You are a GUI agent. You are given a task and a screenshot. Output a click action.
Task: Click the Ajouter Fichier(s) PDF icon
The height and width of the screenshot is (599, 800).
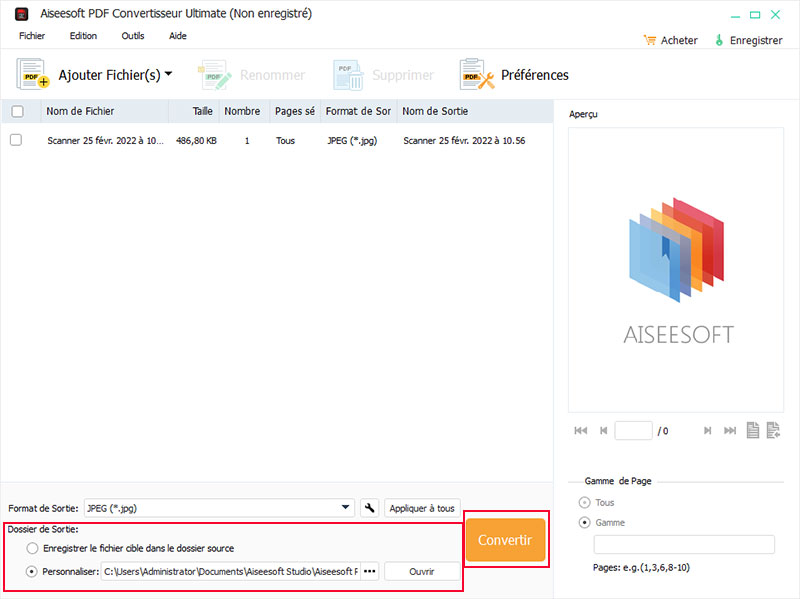(x=33, y=74)
